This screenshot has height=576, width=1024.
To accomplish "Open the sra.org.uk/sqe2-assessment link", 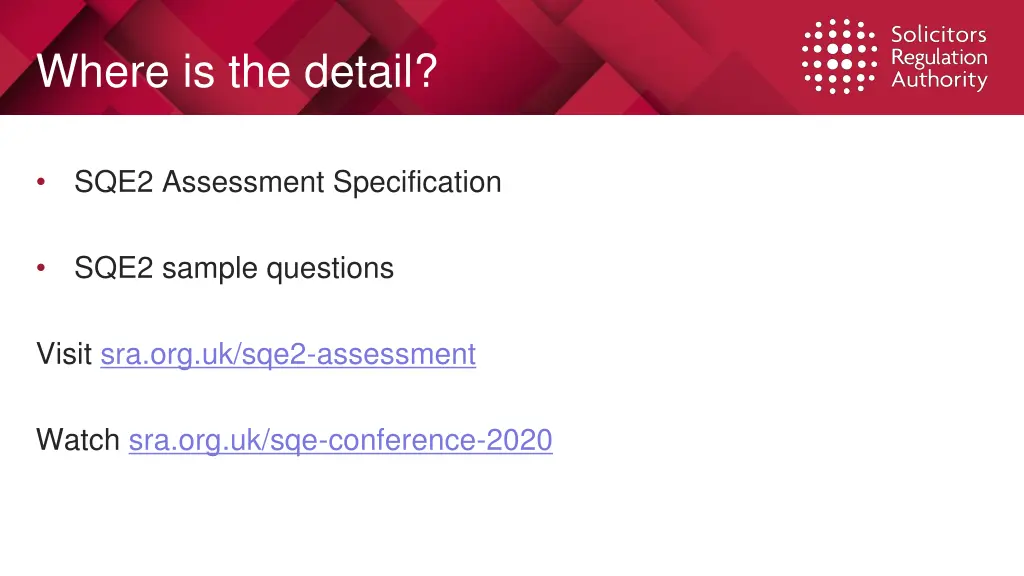I will pyautogui.click(x=288, y=355).
